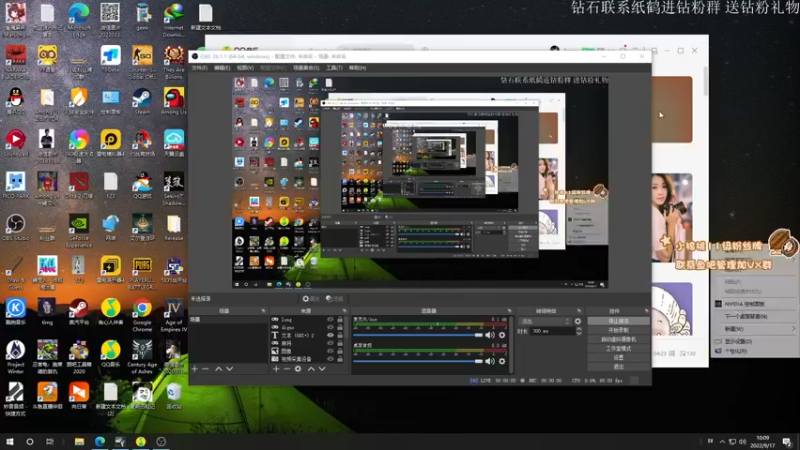This screenshot has height=450, width=800.
Task: Open the 淡出 transition dropdown
Action: pos(544,321)
